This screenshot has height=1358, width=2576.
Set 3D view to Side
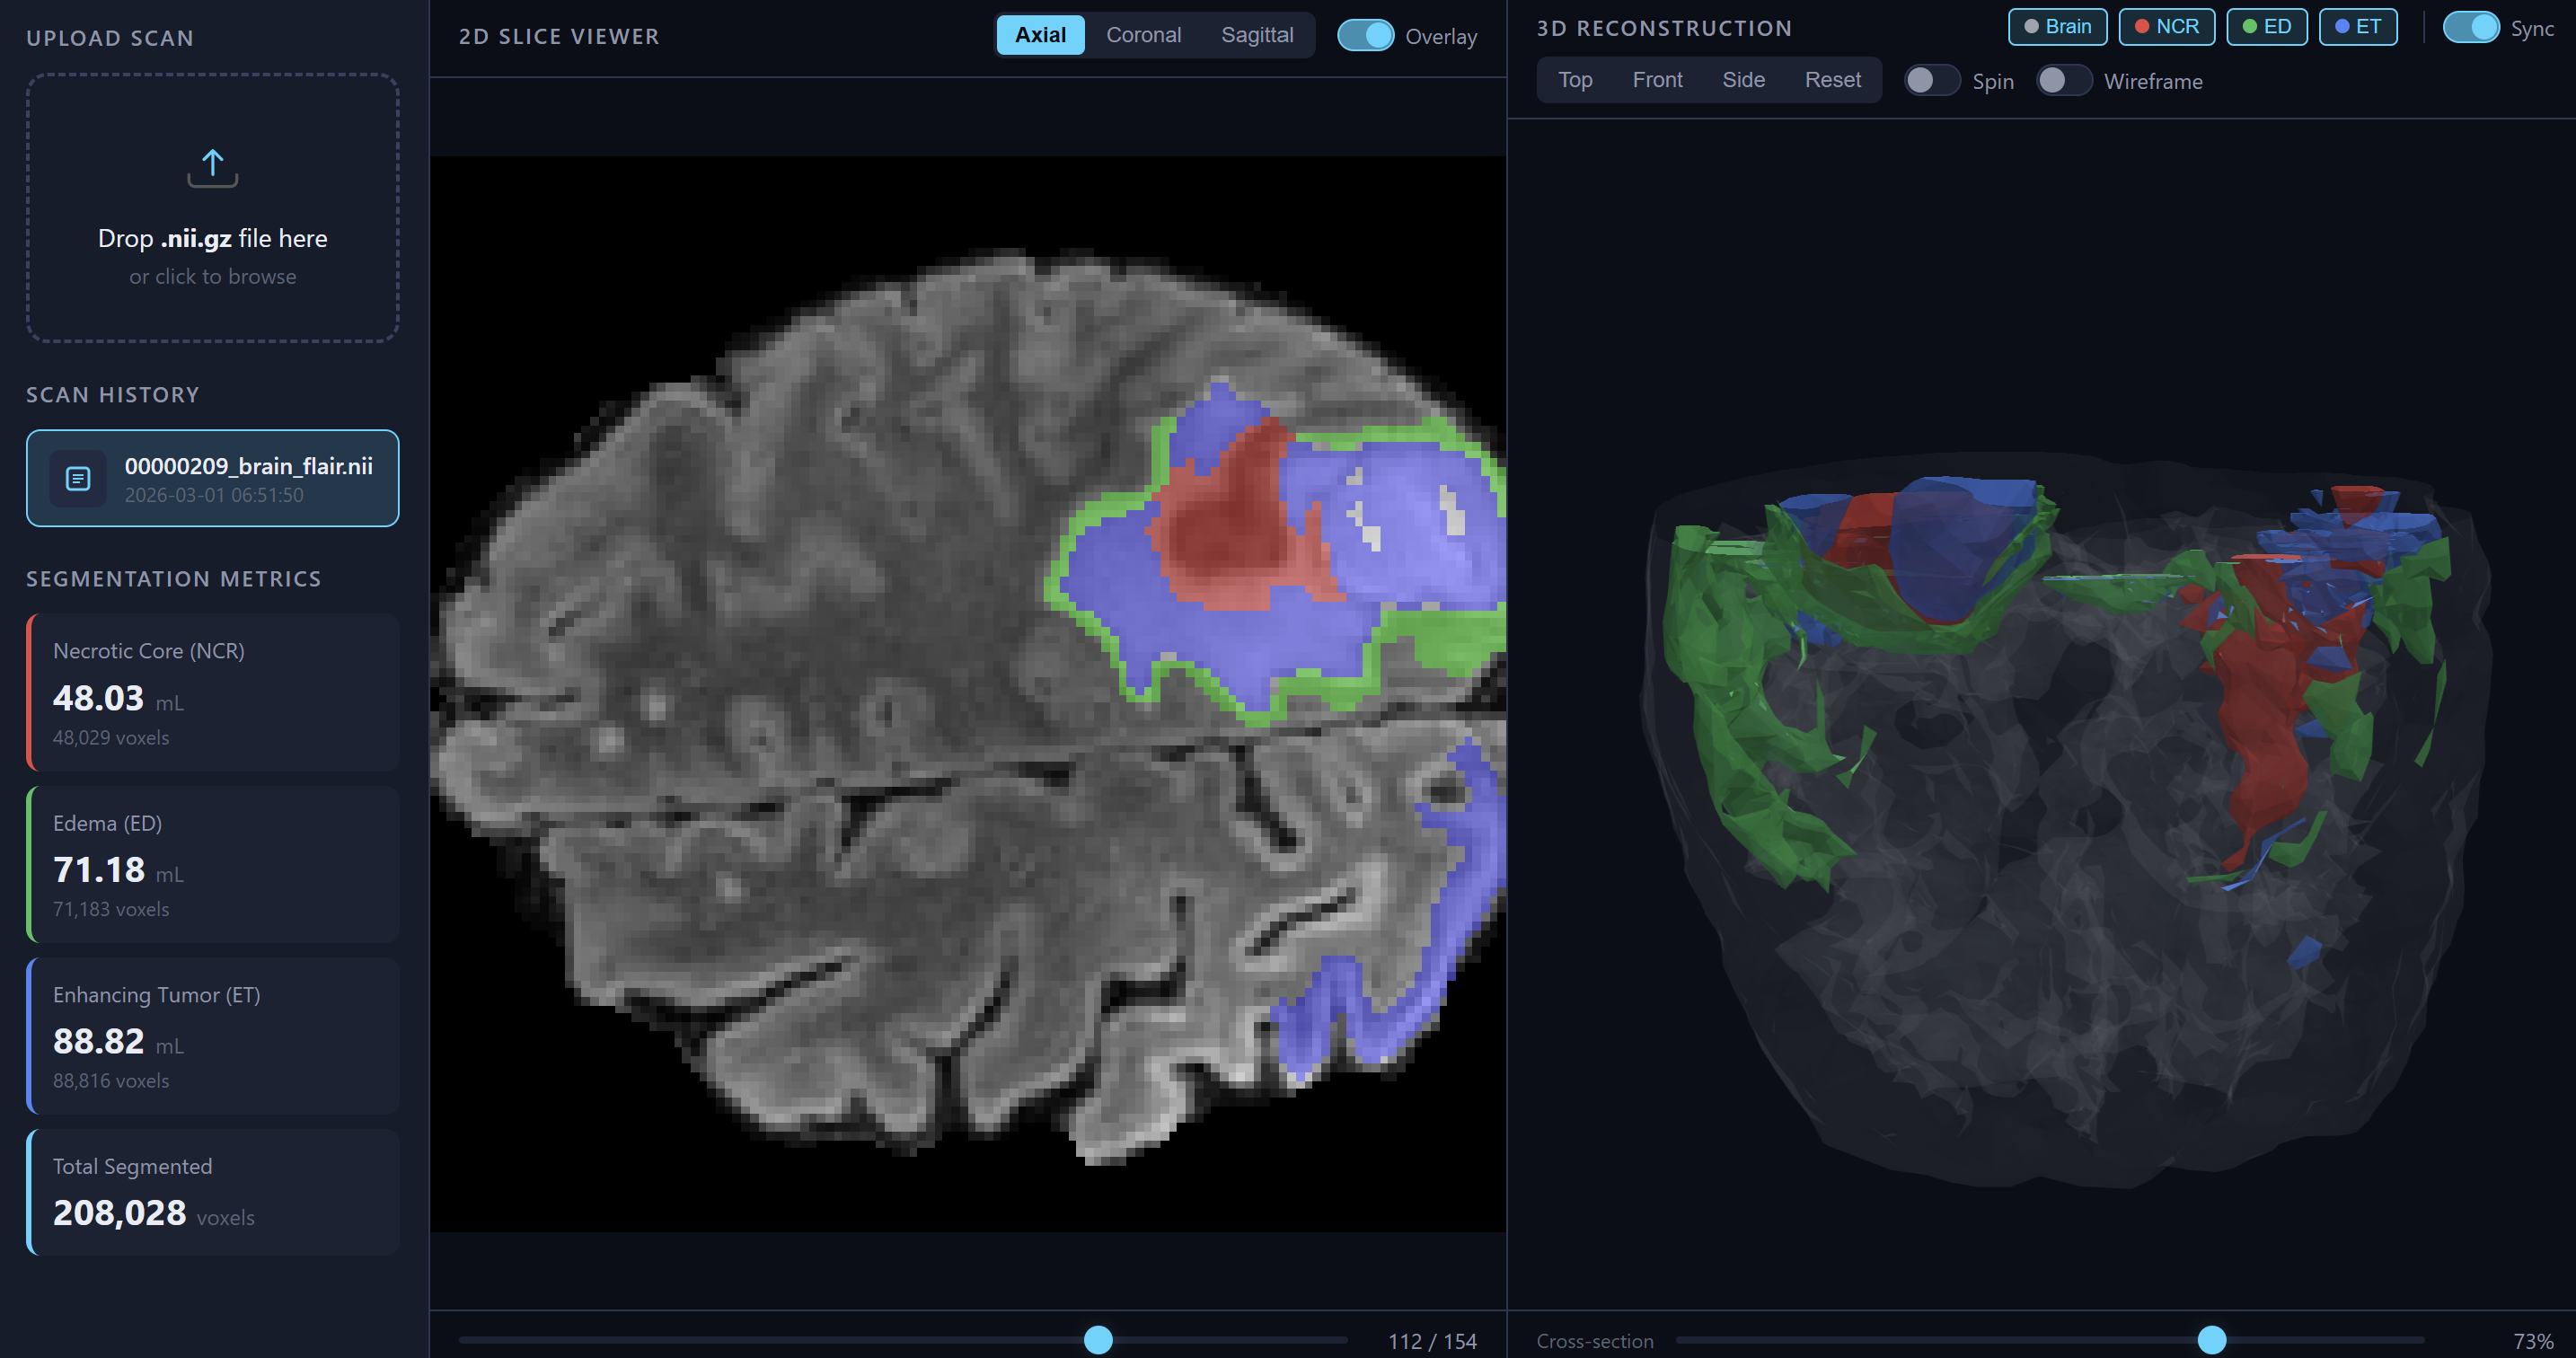click(1743, 80)
